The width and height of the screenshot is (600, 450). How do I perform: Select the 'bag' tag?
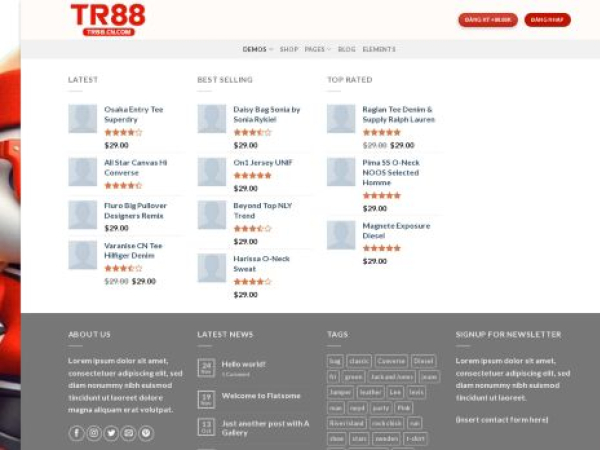[335, 361]
